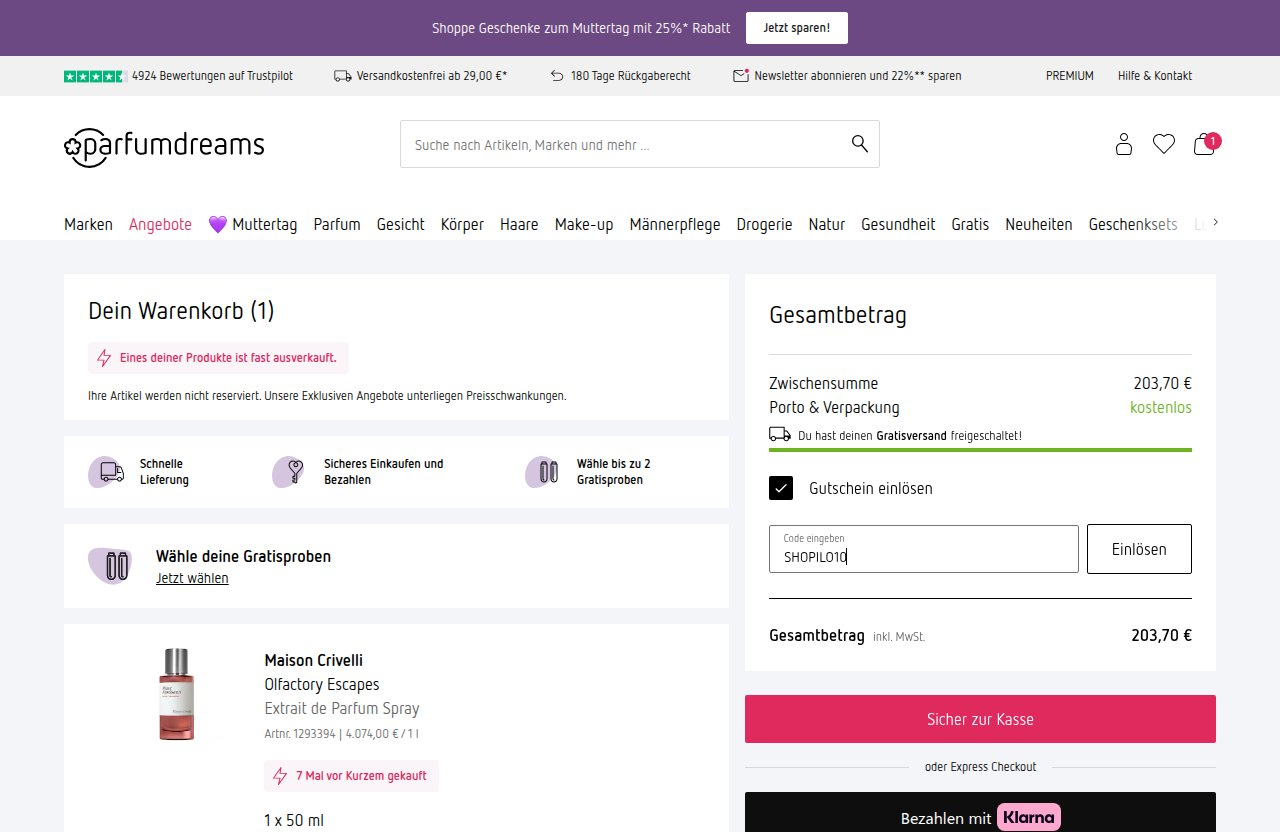1280x832 pixels.
Task: Click the Klarna logo badge
Action: click(x=1028, y=818)
